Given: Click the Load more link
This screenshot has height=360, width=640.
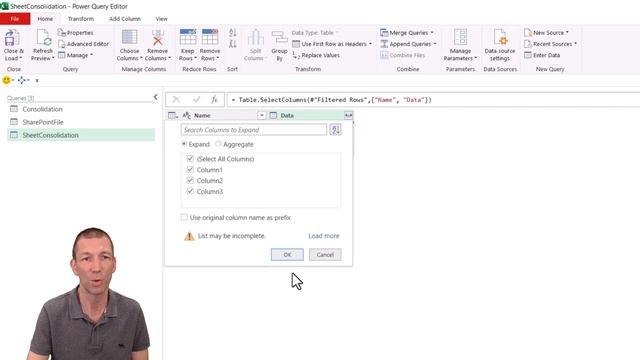Looking at the screenshot, I should coord(324,236).
